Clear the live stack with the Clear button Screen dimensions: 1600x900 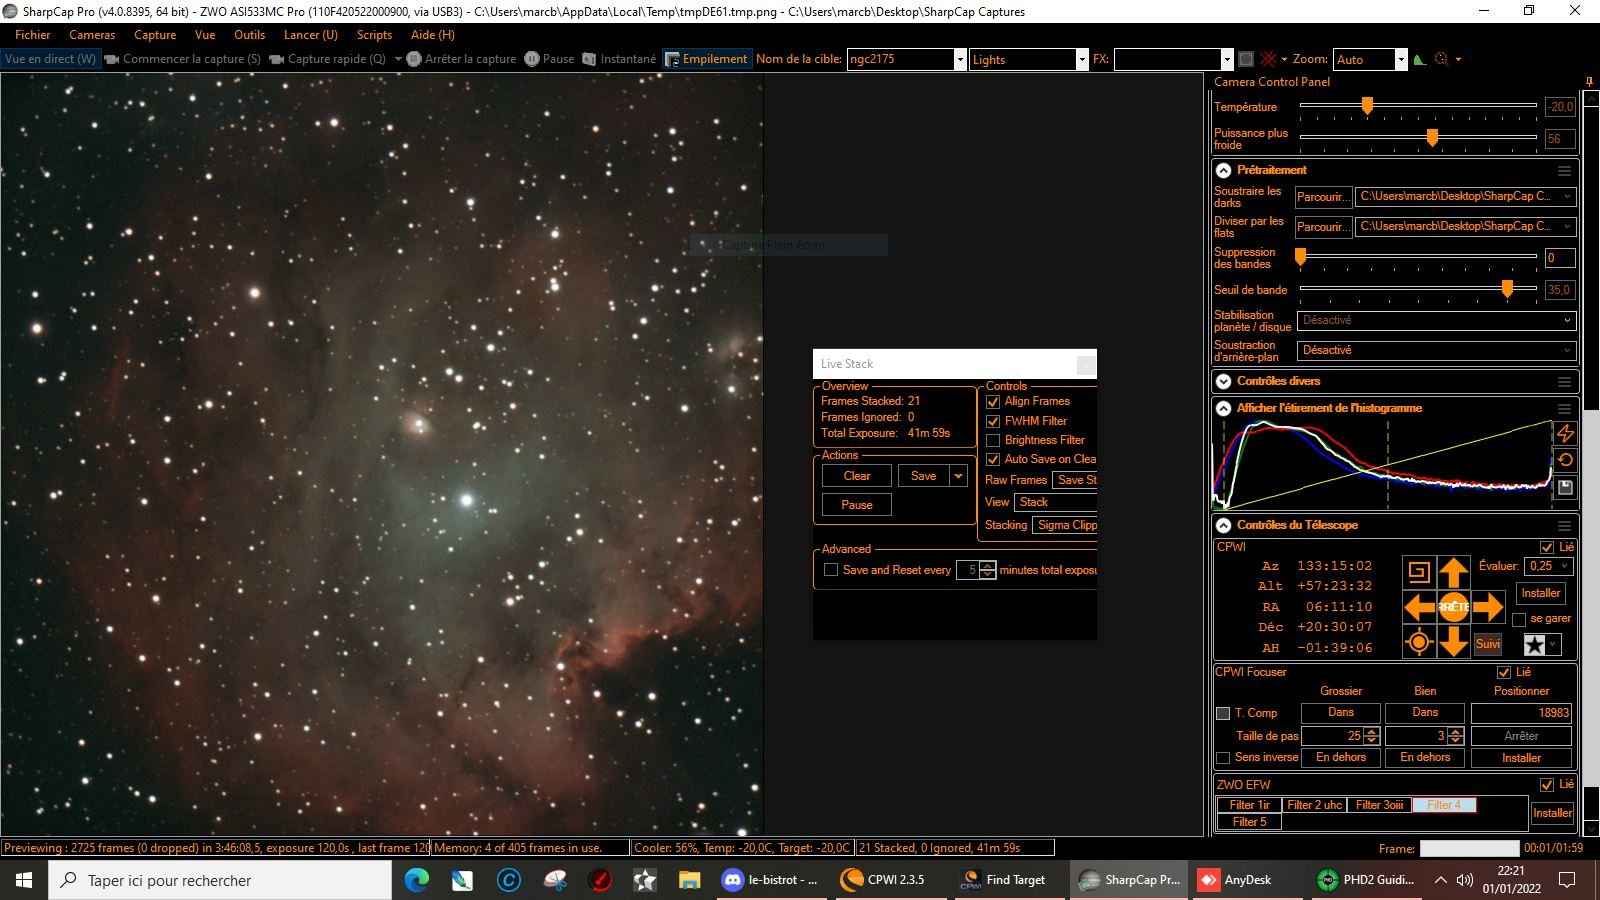click(857, 477)
